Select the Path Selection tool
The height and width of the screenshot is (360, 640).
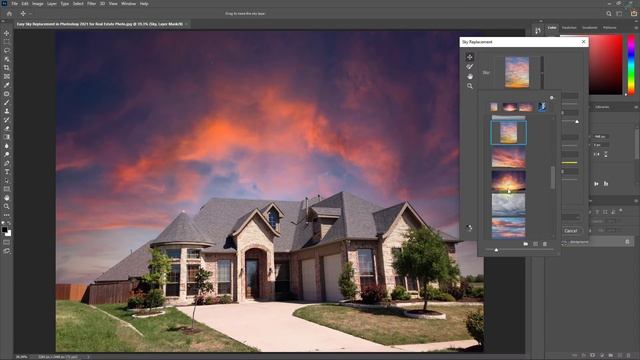7,180
